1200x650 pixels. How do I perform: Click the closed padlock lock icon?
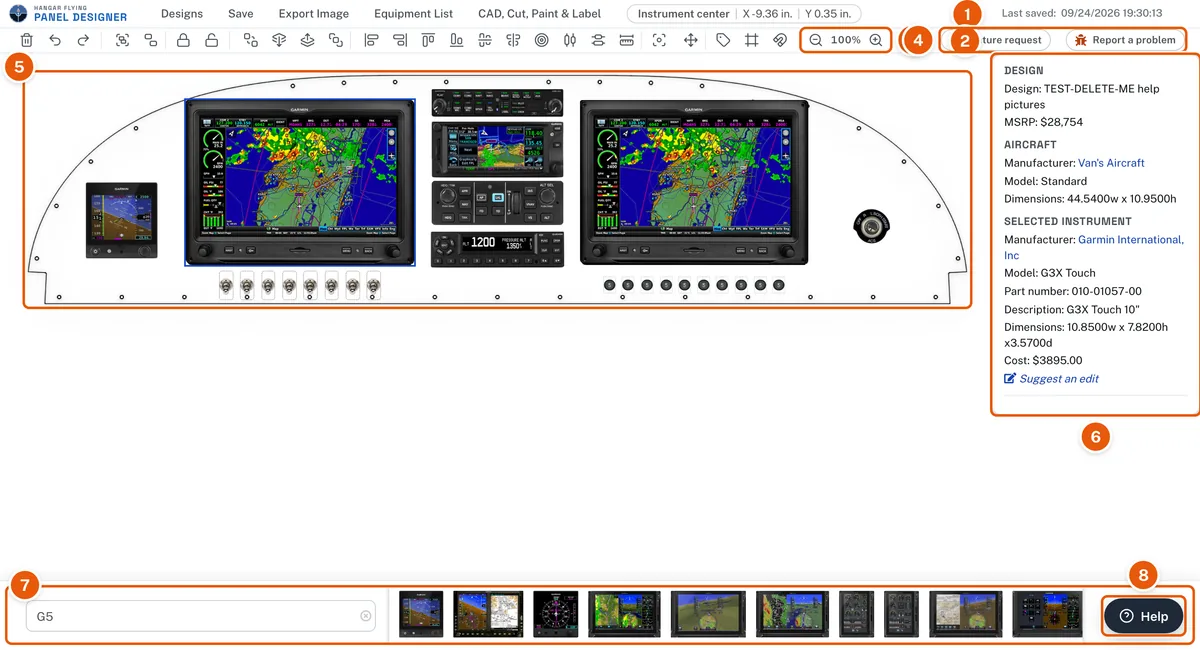[x=183, y=40]
